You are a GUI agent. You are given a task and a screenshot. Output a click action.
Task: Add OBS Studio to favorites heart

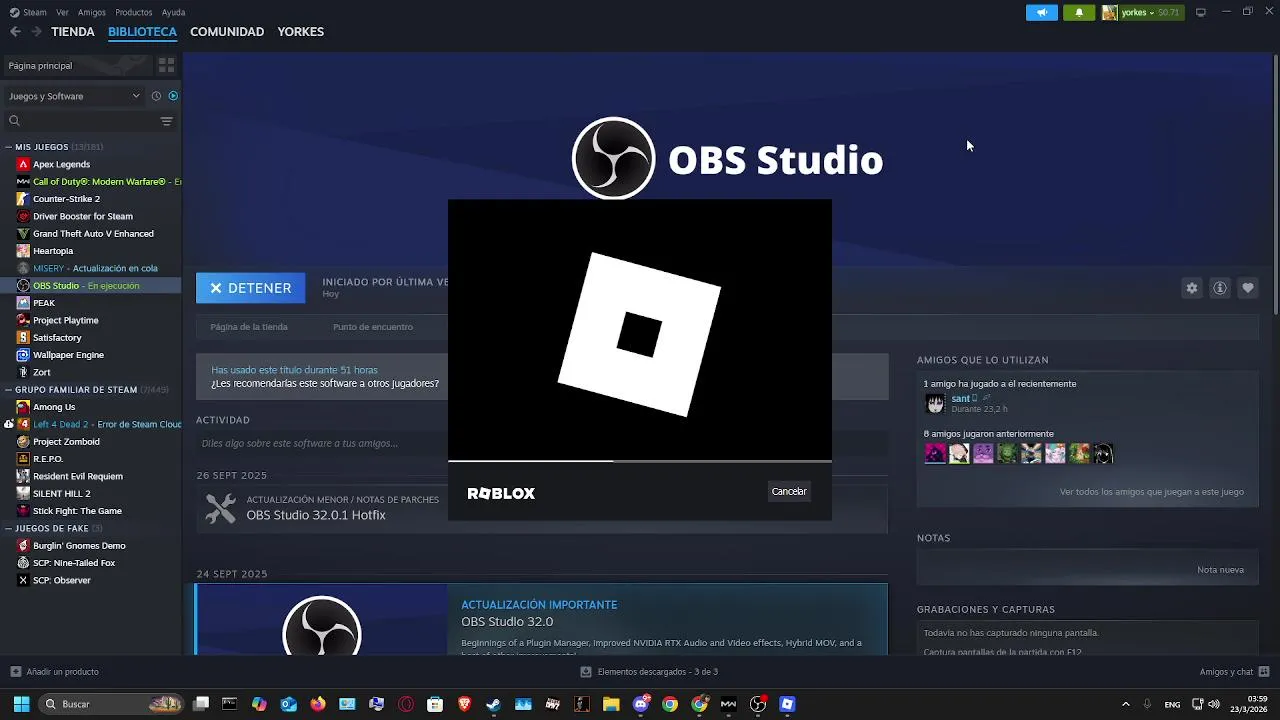click(1247, 288)
